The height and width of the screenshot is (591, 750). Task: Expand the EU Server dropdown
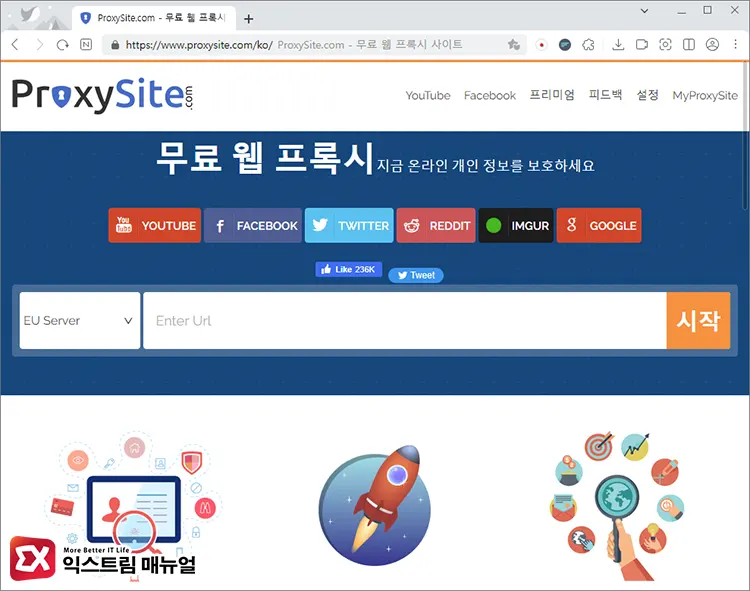[79, 321]
